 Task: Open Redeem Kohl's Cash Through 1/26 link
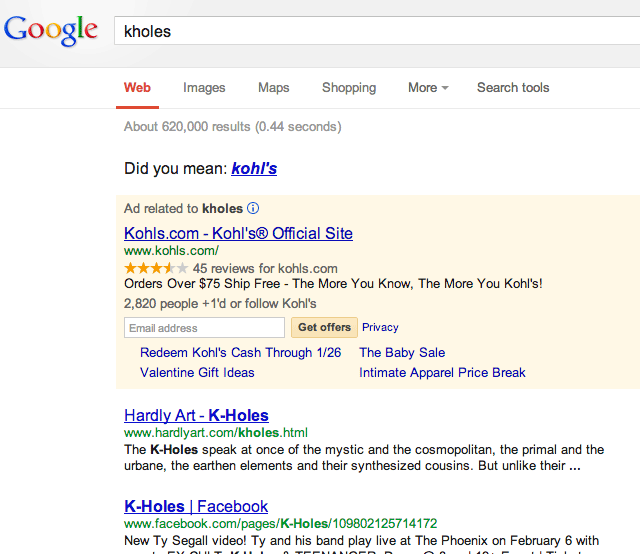tap(240, 352)
